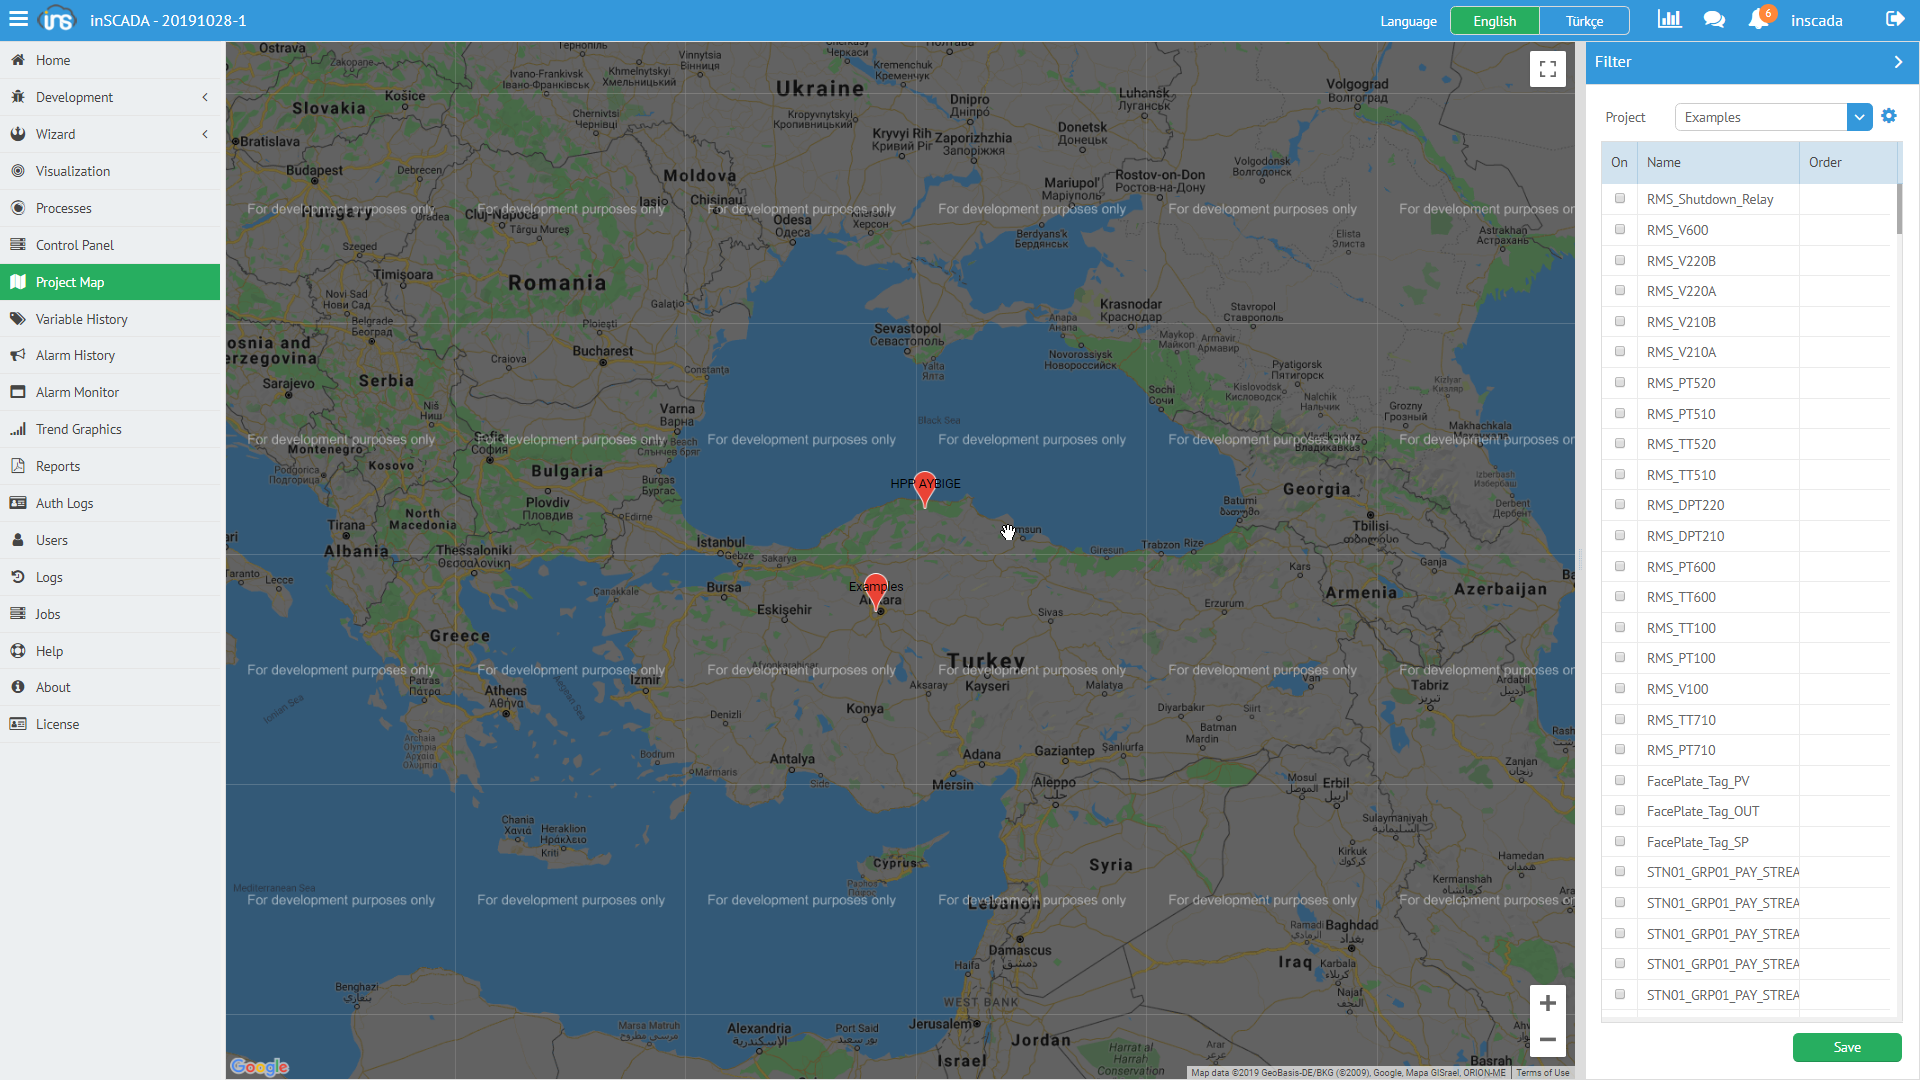Click the License card icon
Viewport: 1920px width, 1080px height.
point(18,724)
